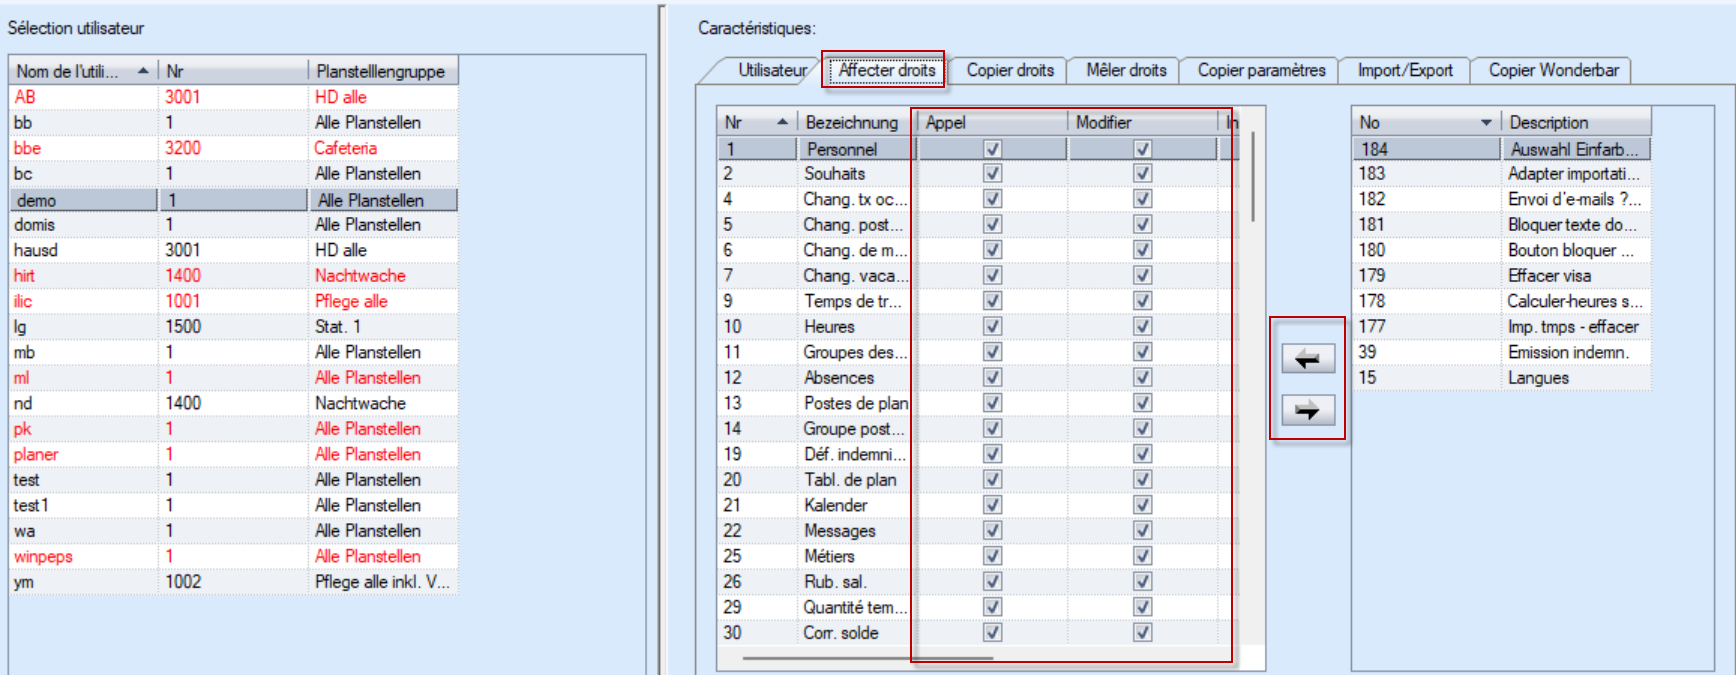This screenshot has width=1736, height=675.
Task: Select the Mêler droits tab
Action: coord(1126,71)
